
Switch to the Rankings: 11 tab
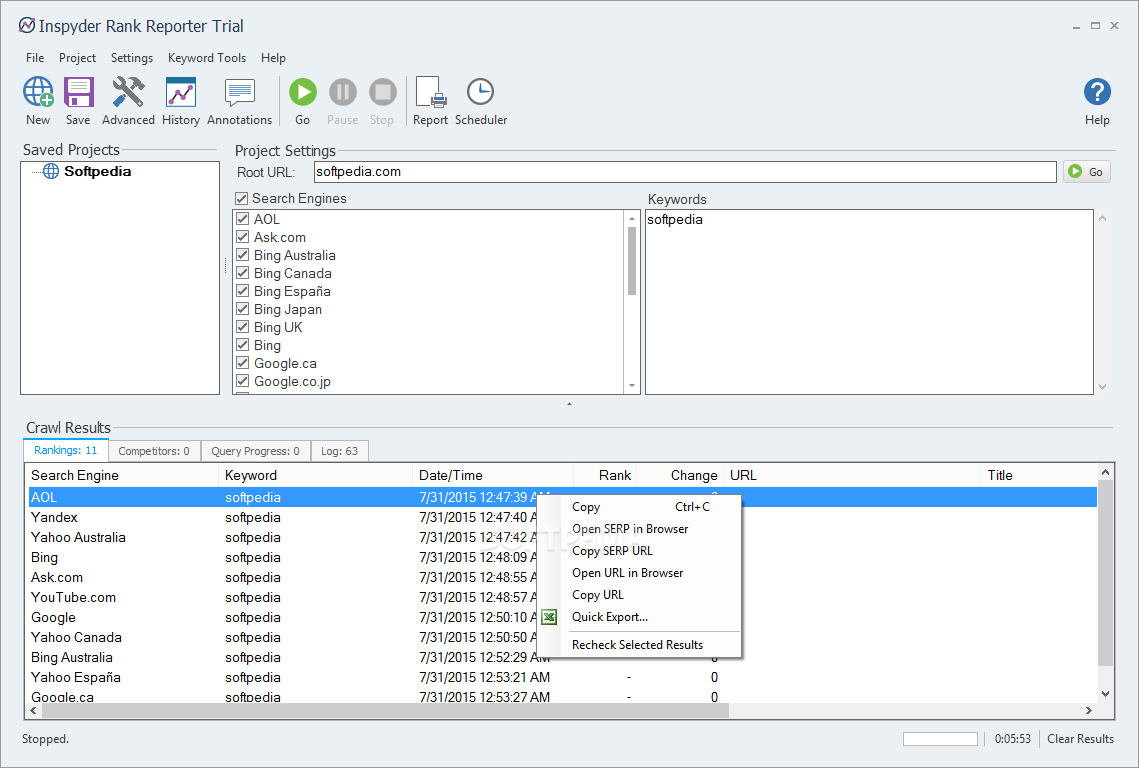pyautogui.click(x=65, y=450)
